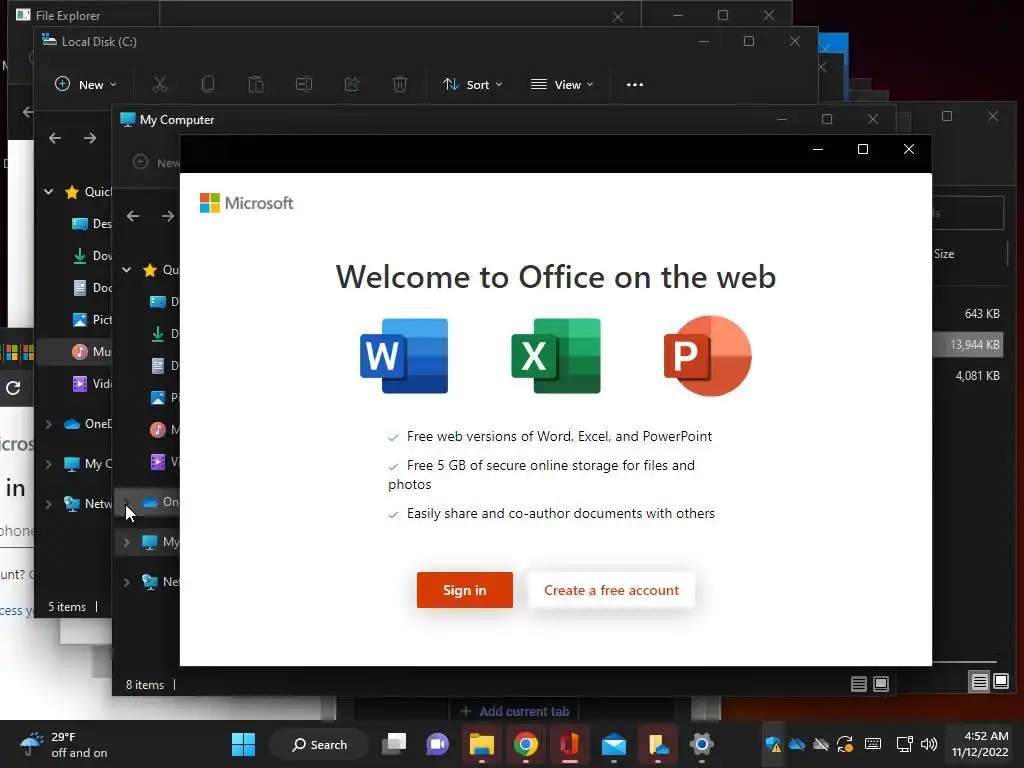Click the Size column header

pos(944,254)
